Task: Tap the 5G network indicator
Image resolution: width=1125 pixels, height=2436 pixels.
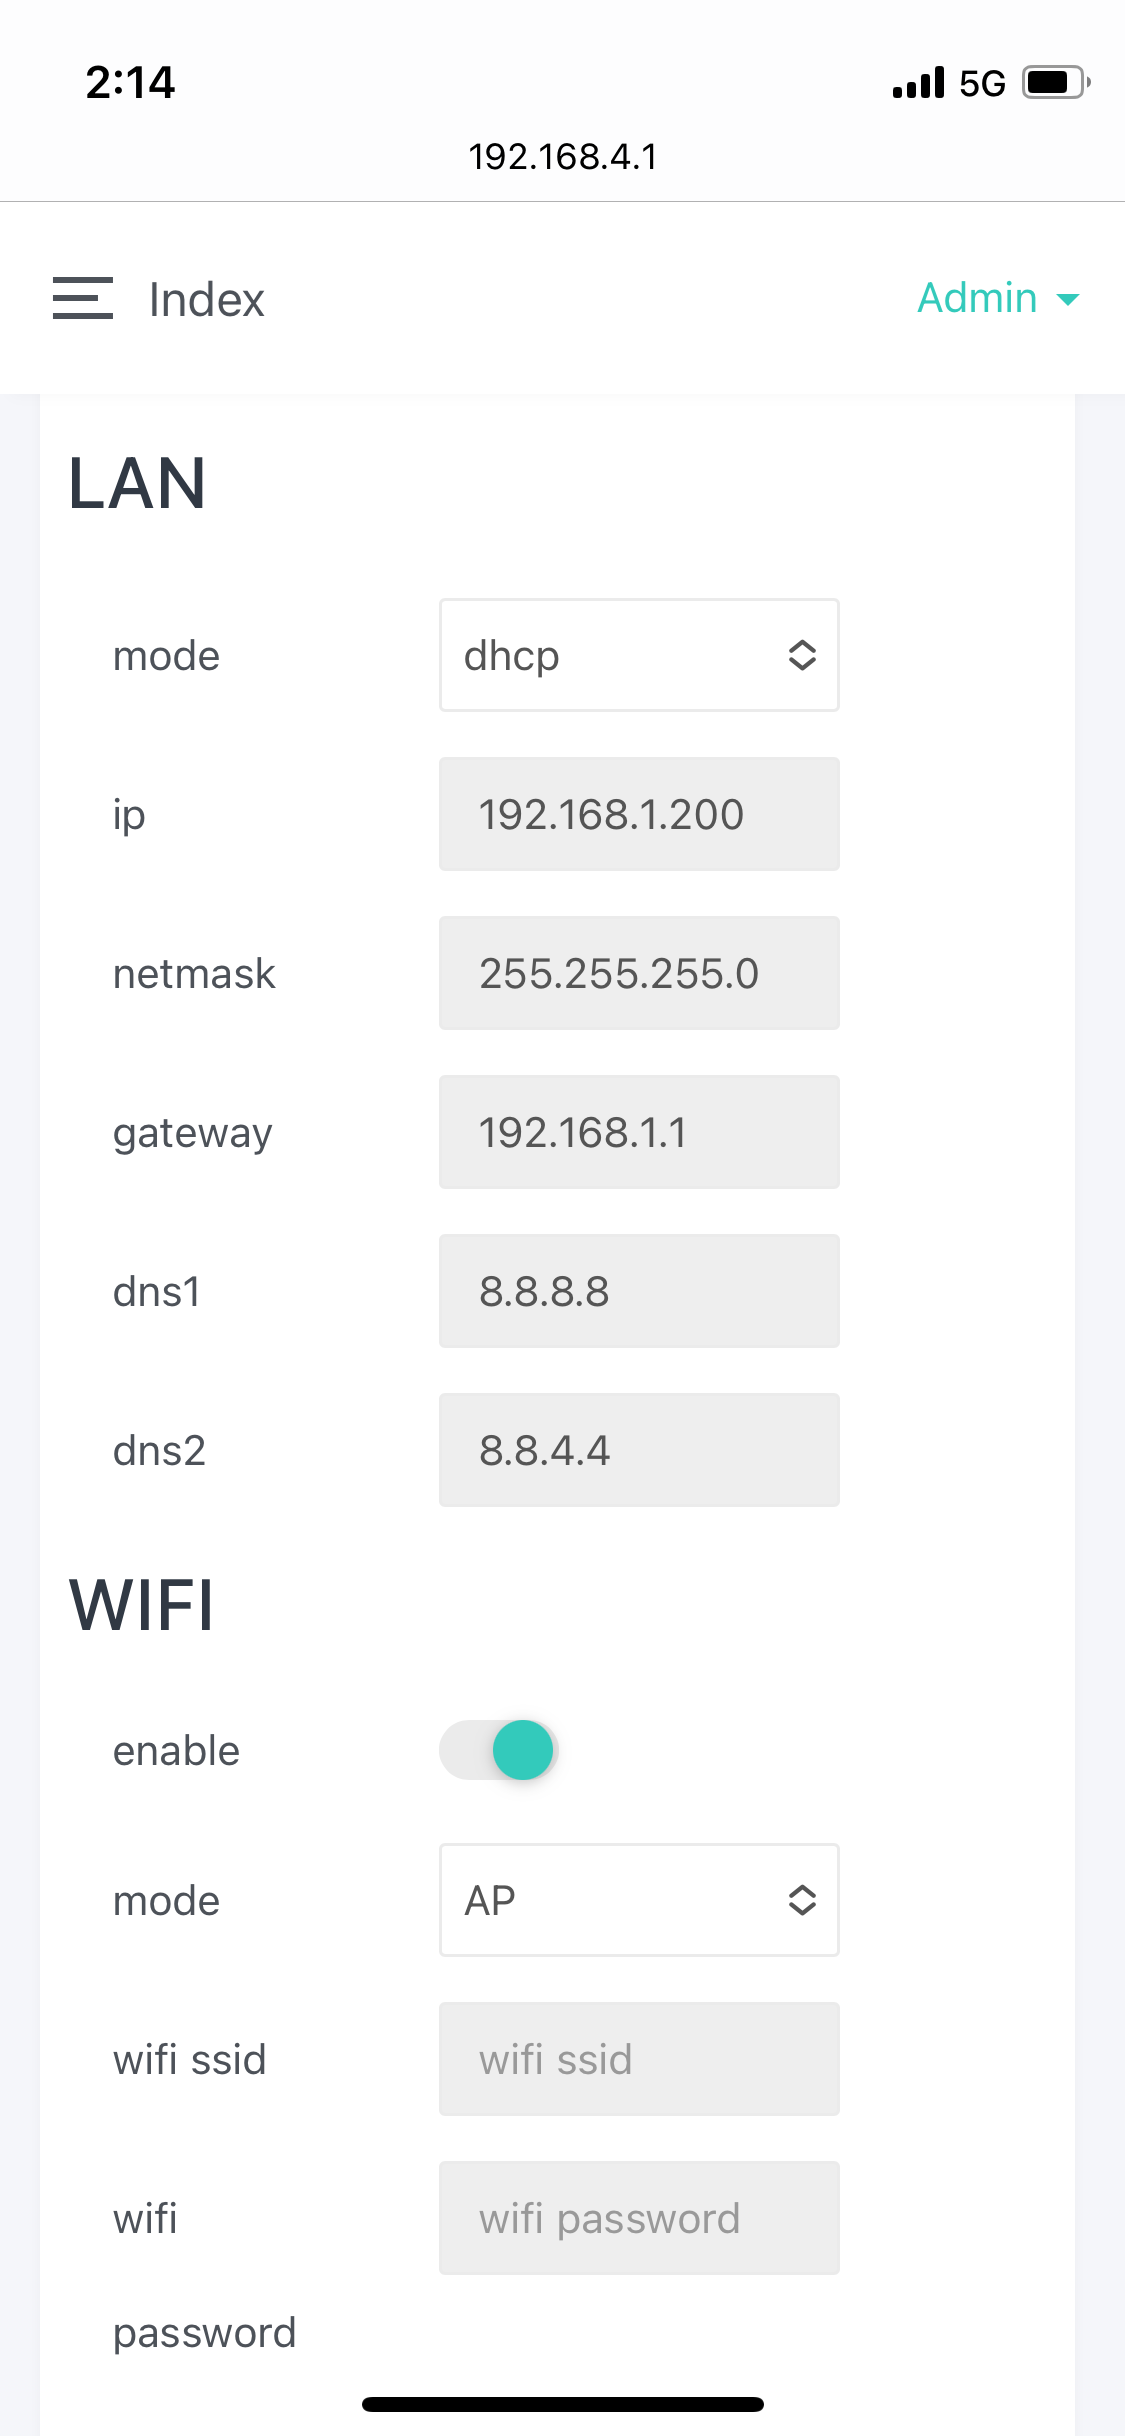Action: 982,83
